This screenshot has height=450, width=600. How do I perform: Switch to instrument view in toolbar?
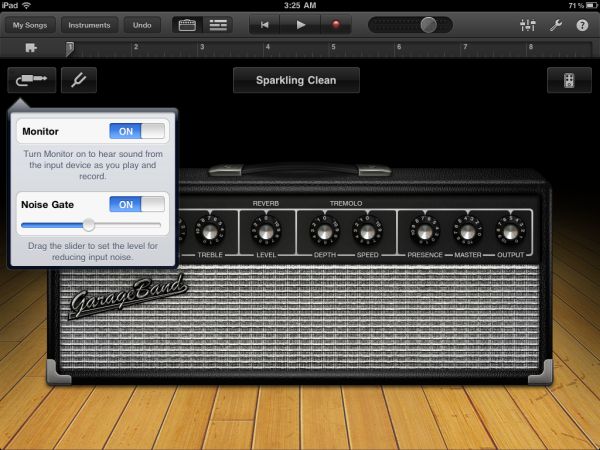[x=187, y=25]
